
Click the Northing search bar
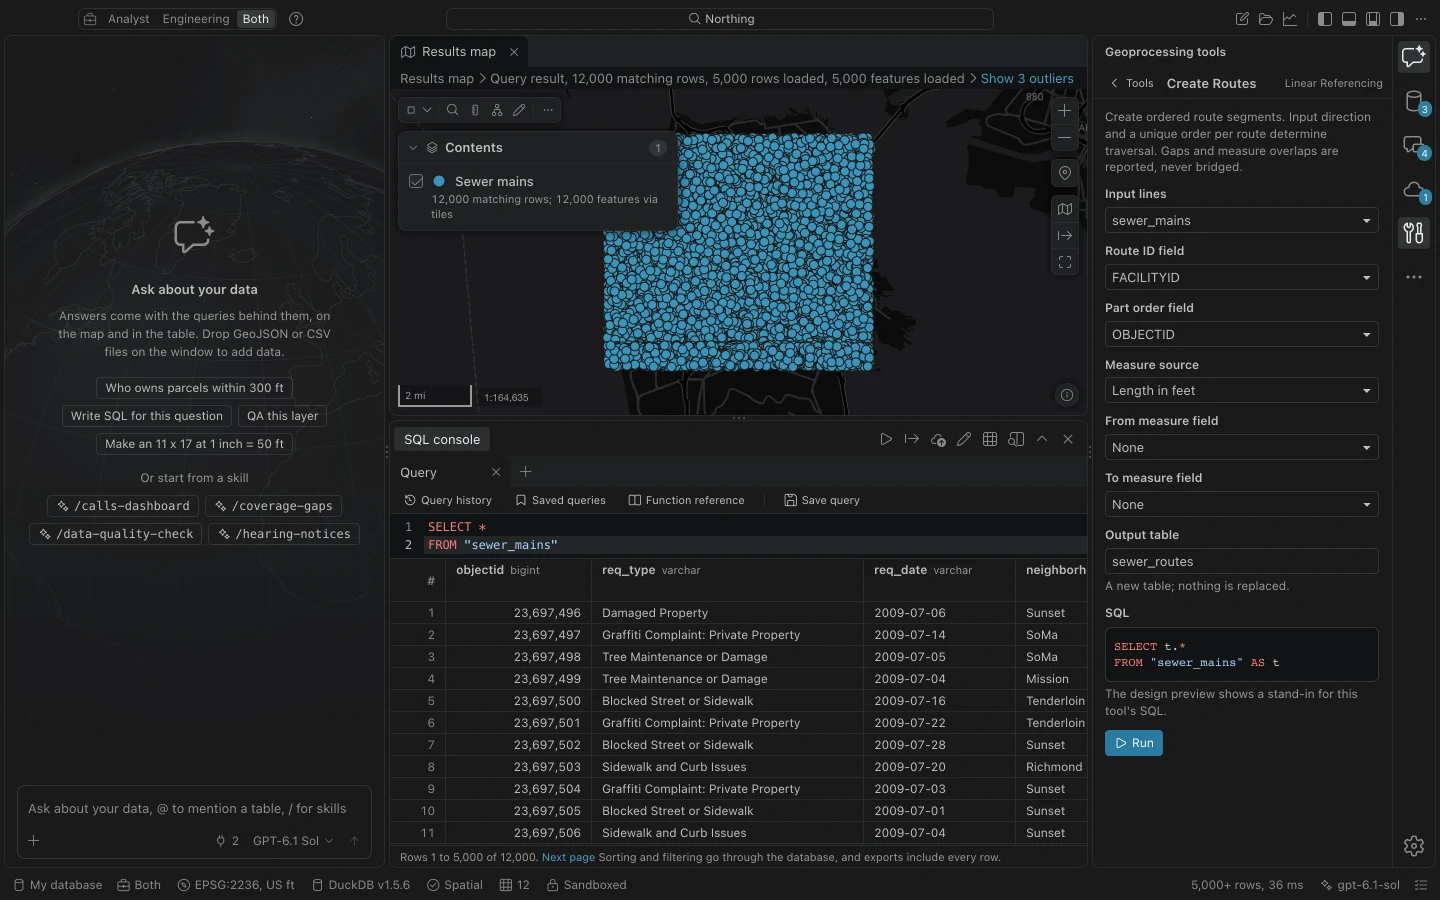(720, 19)
